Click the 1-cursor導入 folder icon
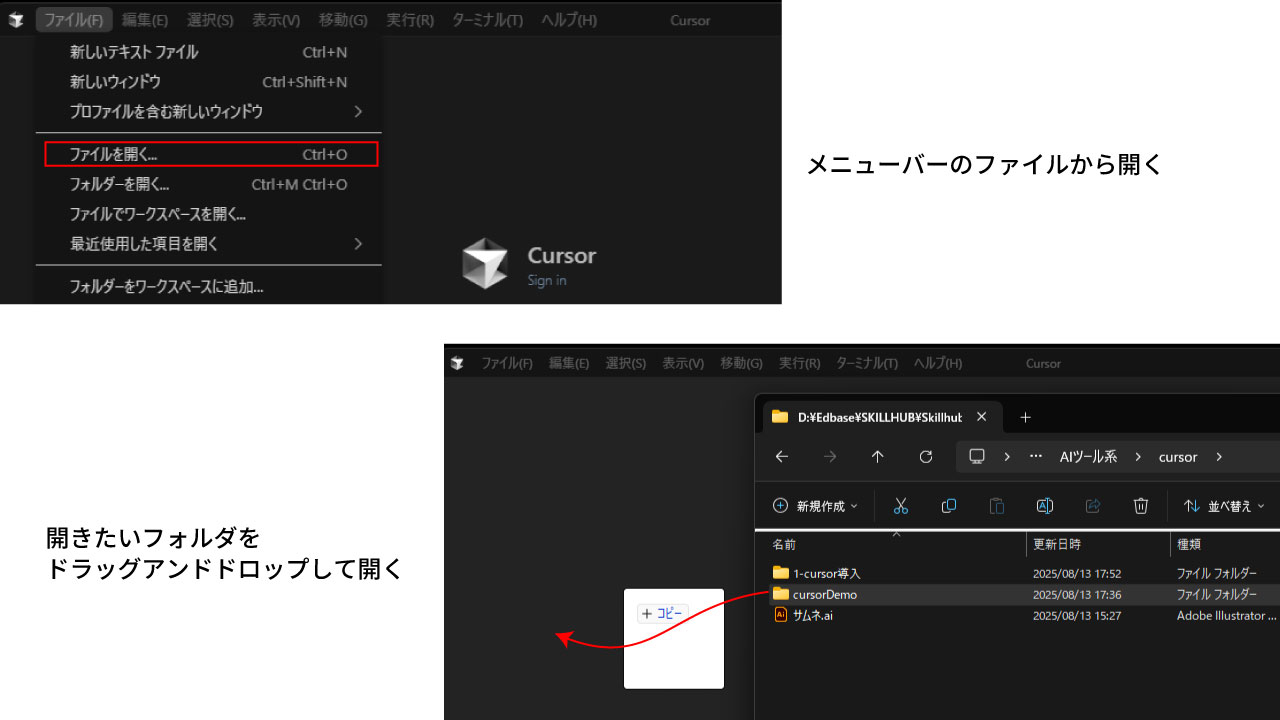Image resolution: width=1280 pixels, height=720 pixels. click(x=781, y=573)
